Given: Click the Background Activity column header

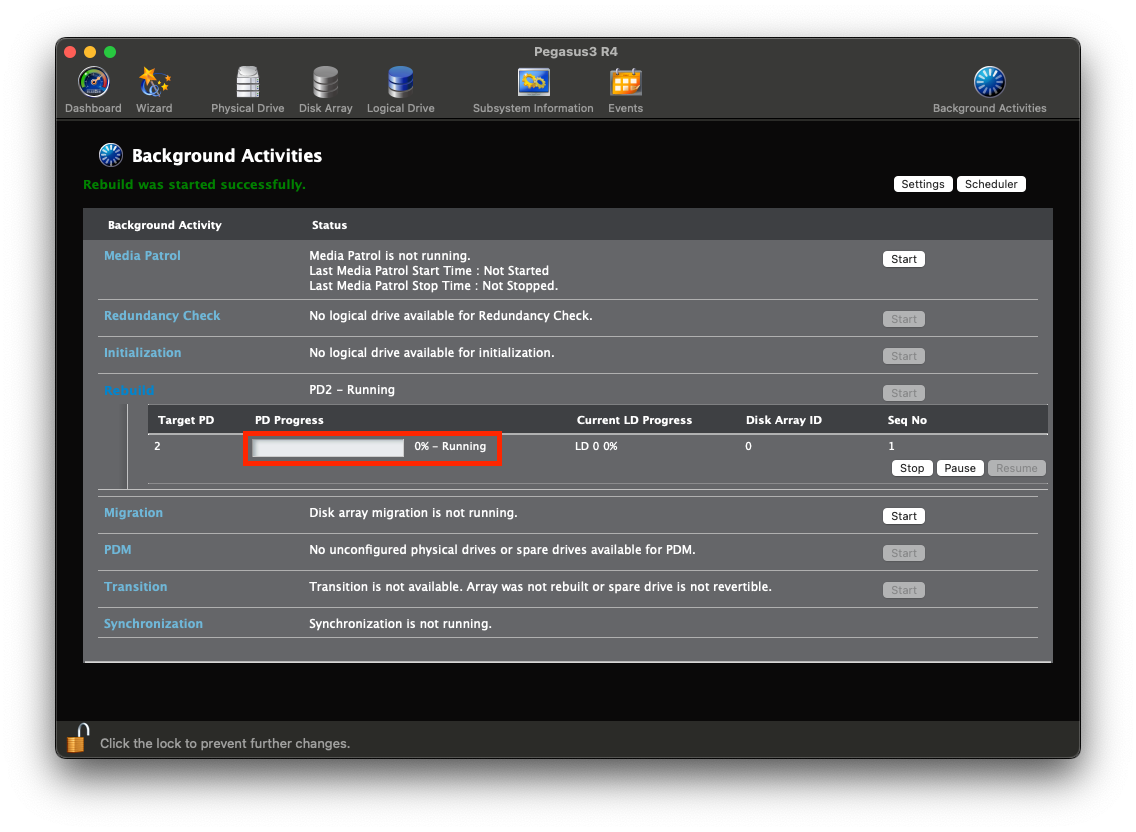Looking at the screenshot, I should 164,225.
